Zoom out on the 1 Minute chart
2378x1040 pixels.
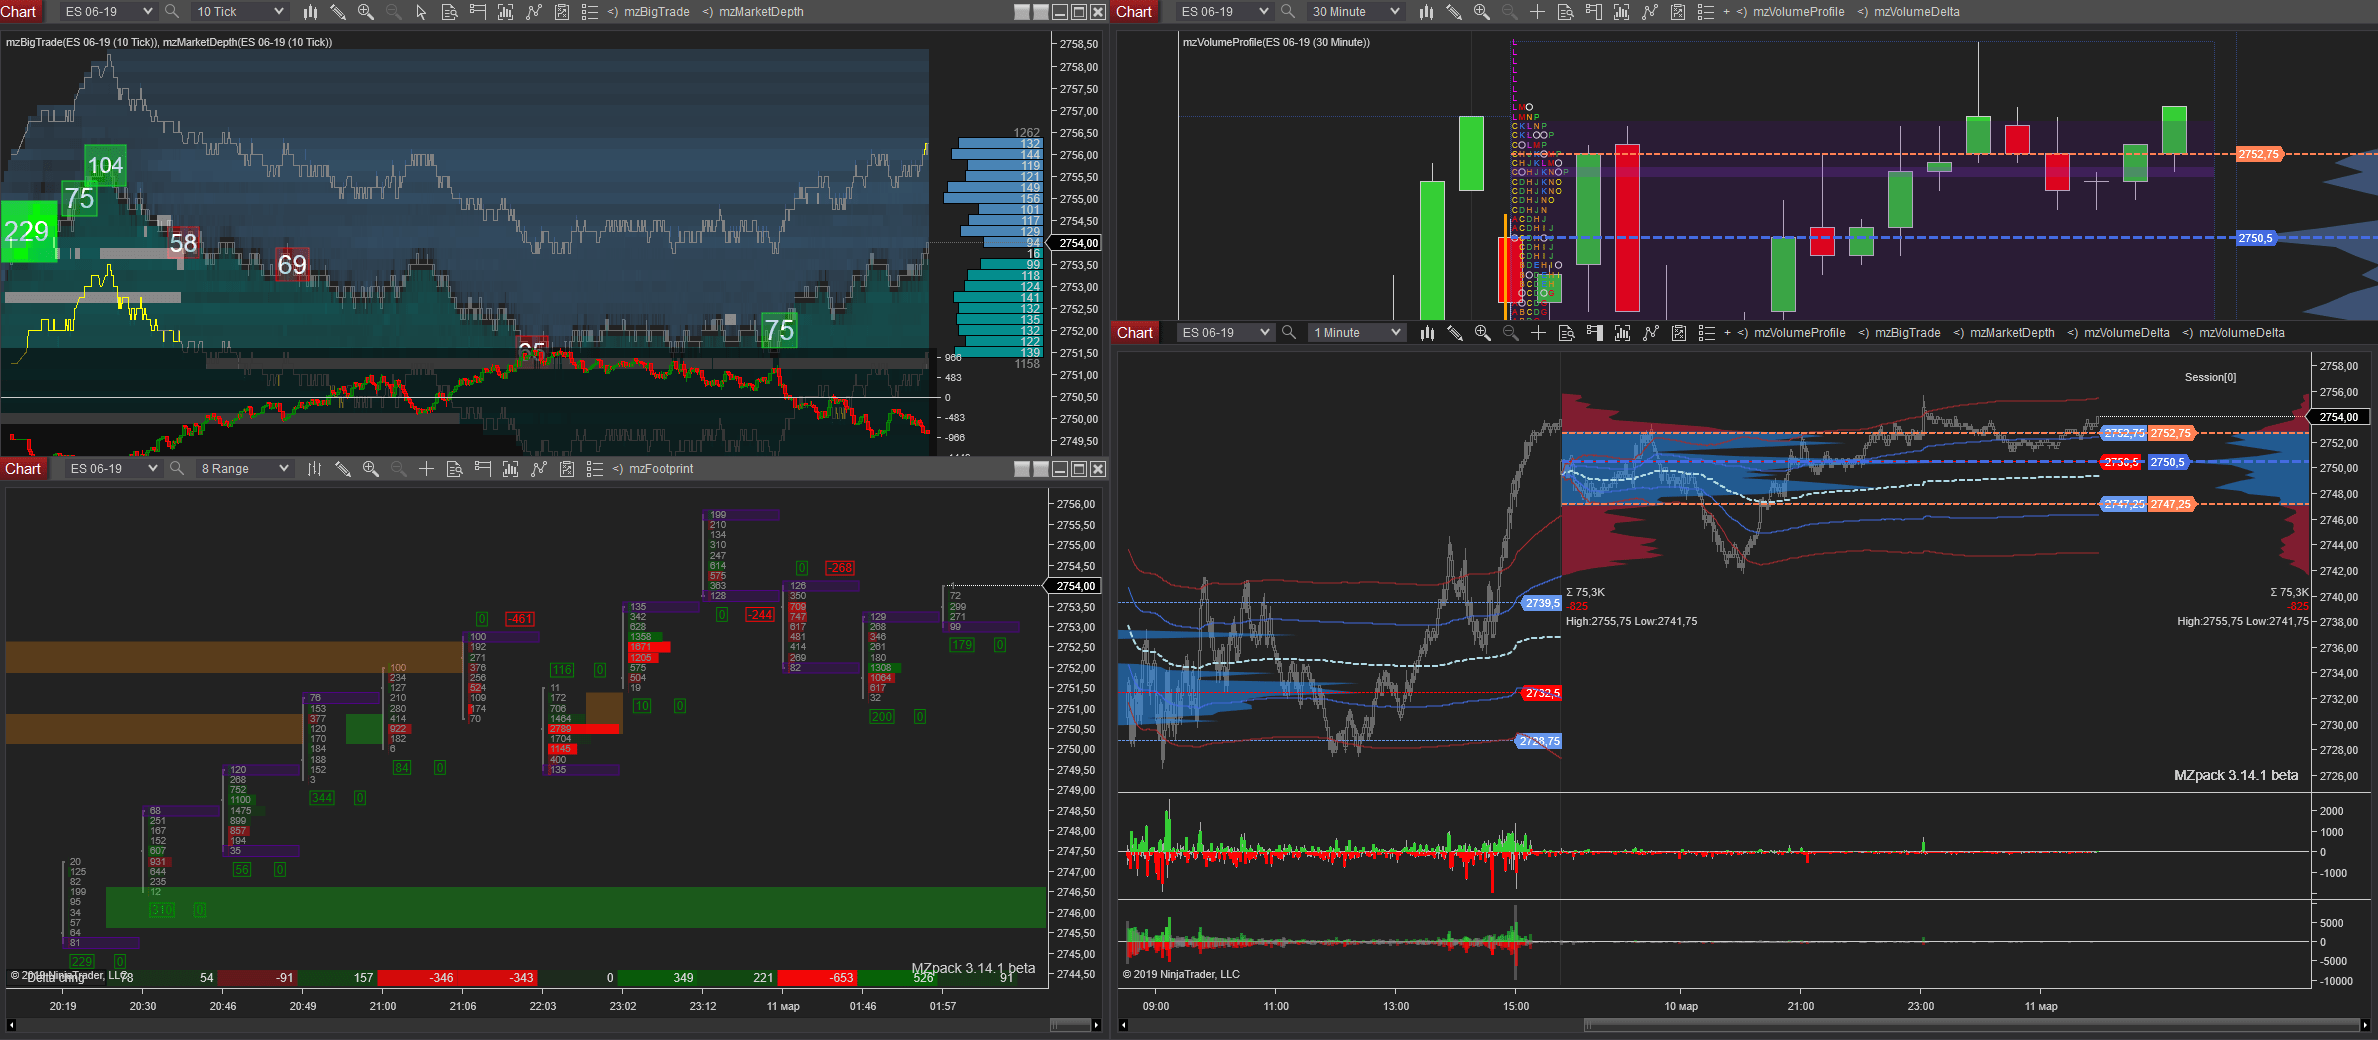[1510, 333]
